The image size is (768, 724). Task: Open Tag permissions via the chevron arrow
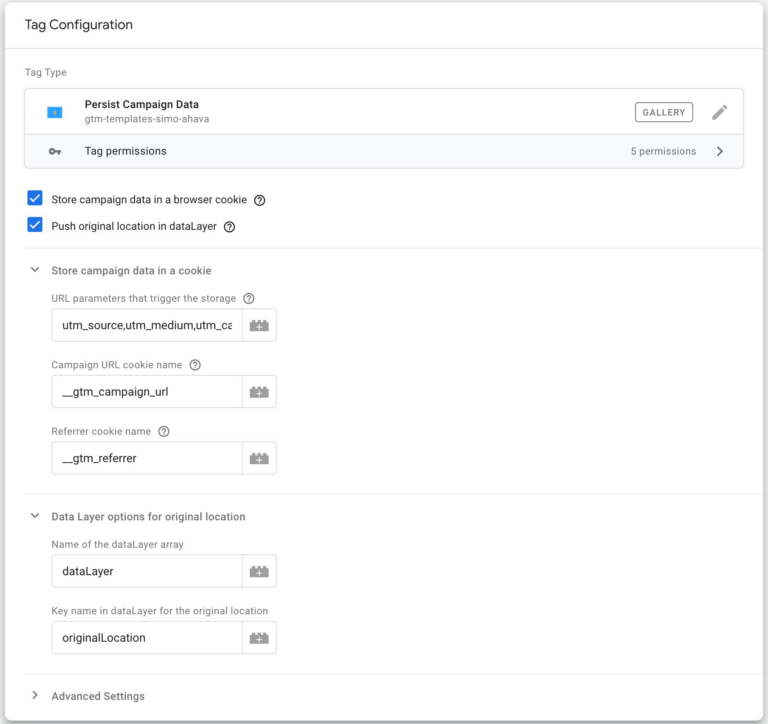(x=720, y=151)
